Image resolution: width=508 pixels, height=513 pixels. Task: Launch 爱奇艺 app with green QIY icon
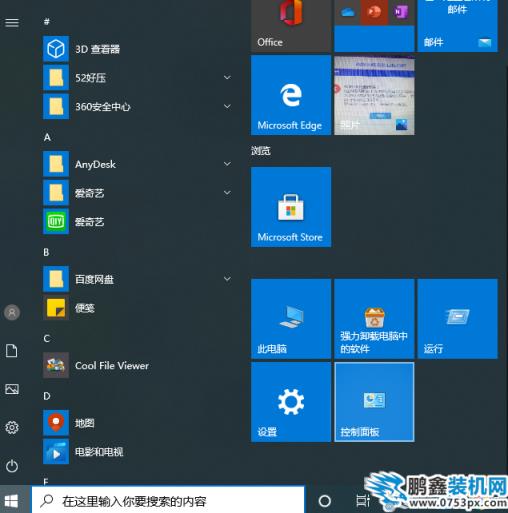tap(56, 221)
